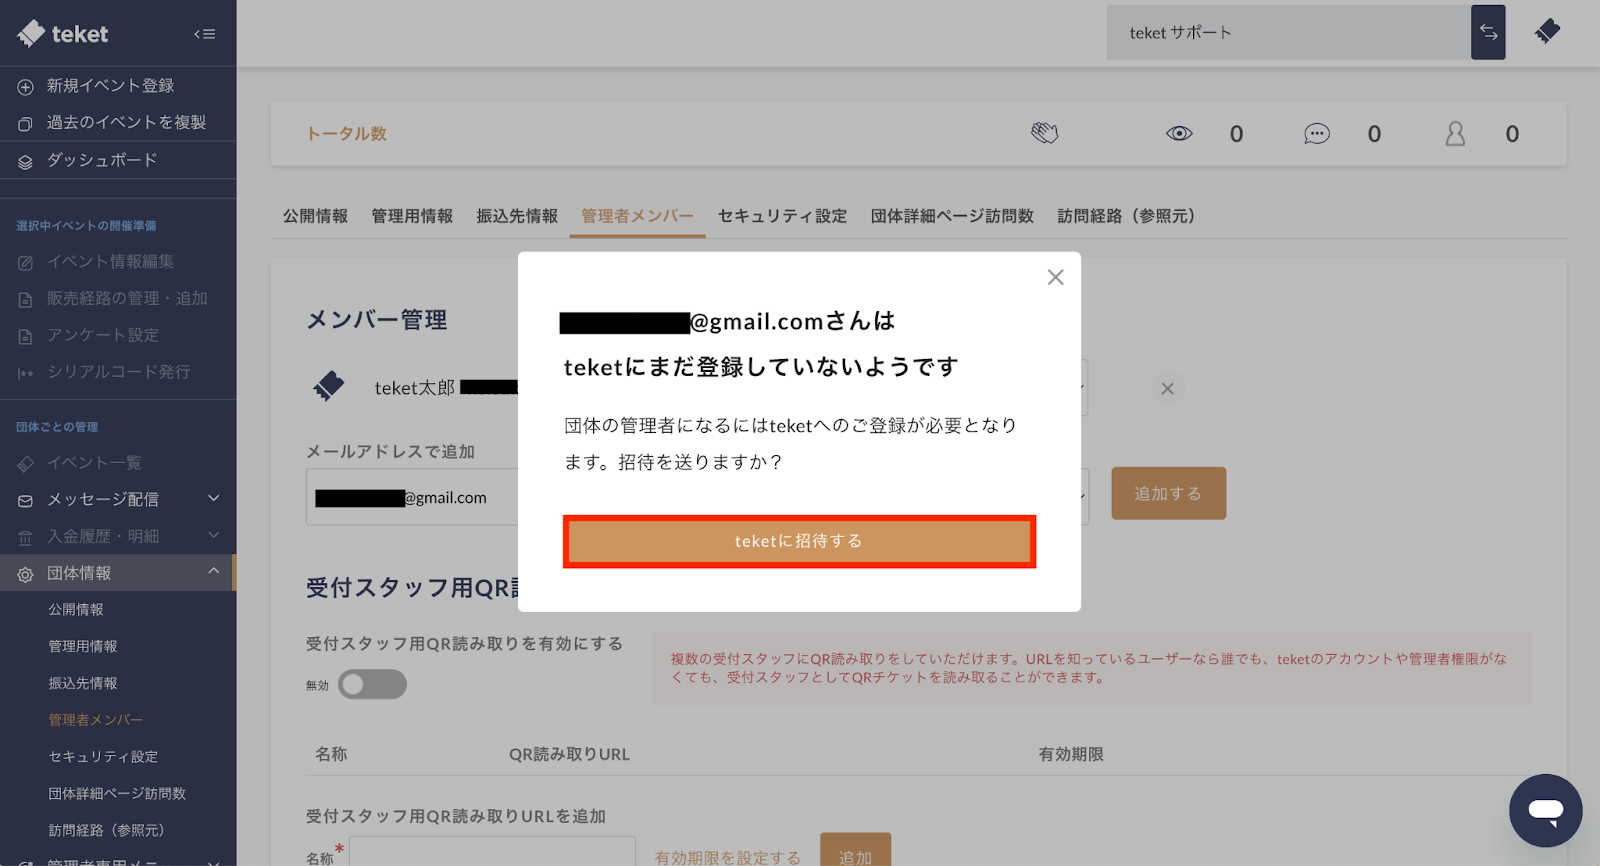The width and height of the screenshot is (1600, 866).
Task: Click the eye views icon in トータル数 bar
Action: click(1179, 134)
